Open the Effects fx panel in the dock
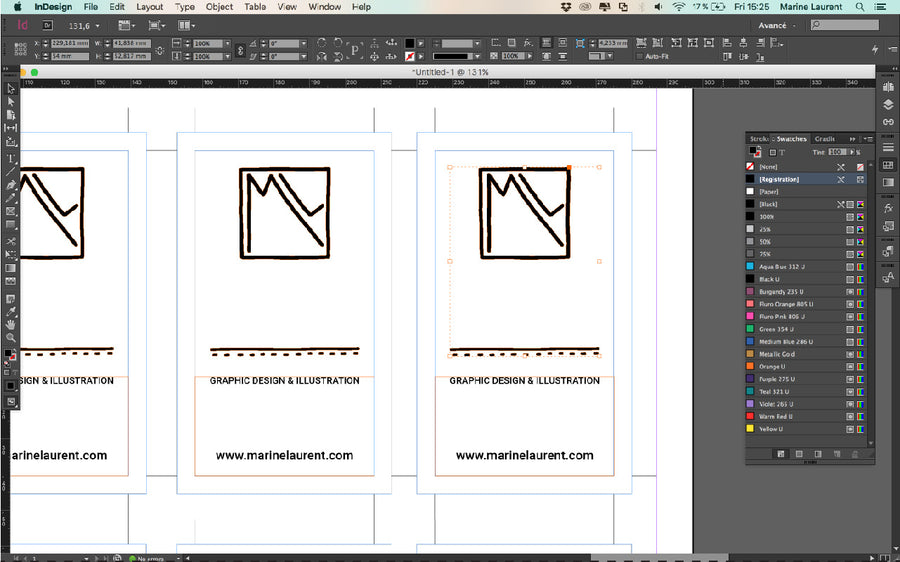 (x=888, y=208)
